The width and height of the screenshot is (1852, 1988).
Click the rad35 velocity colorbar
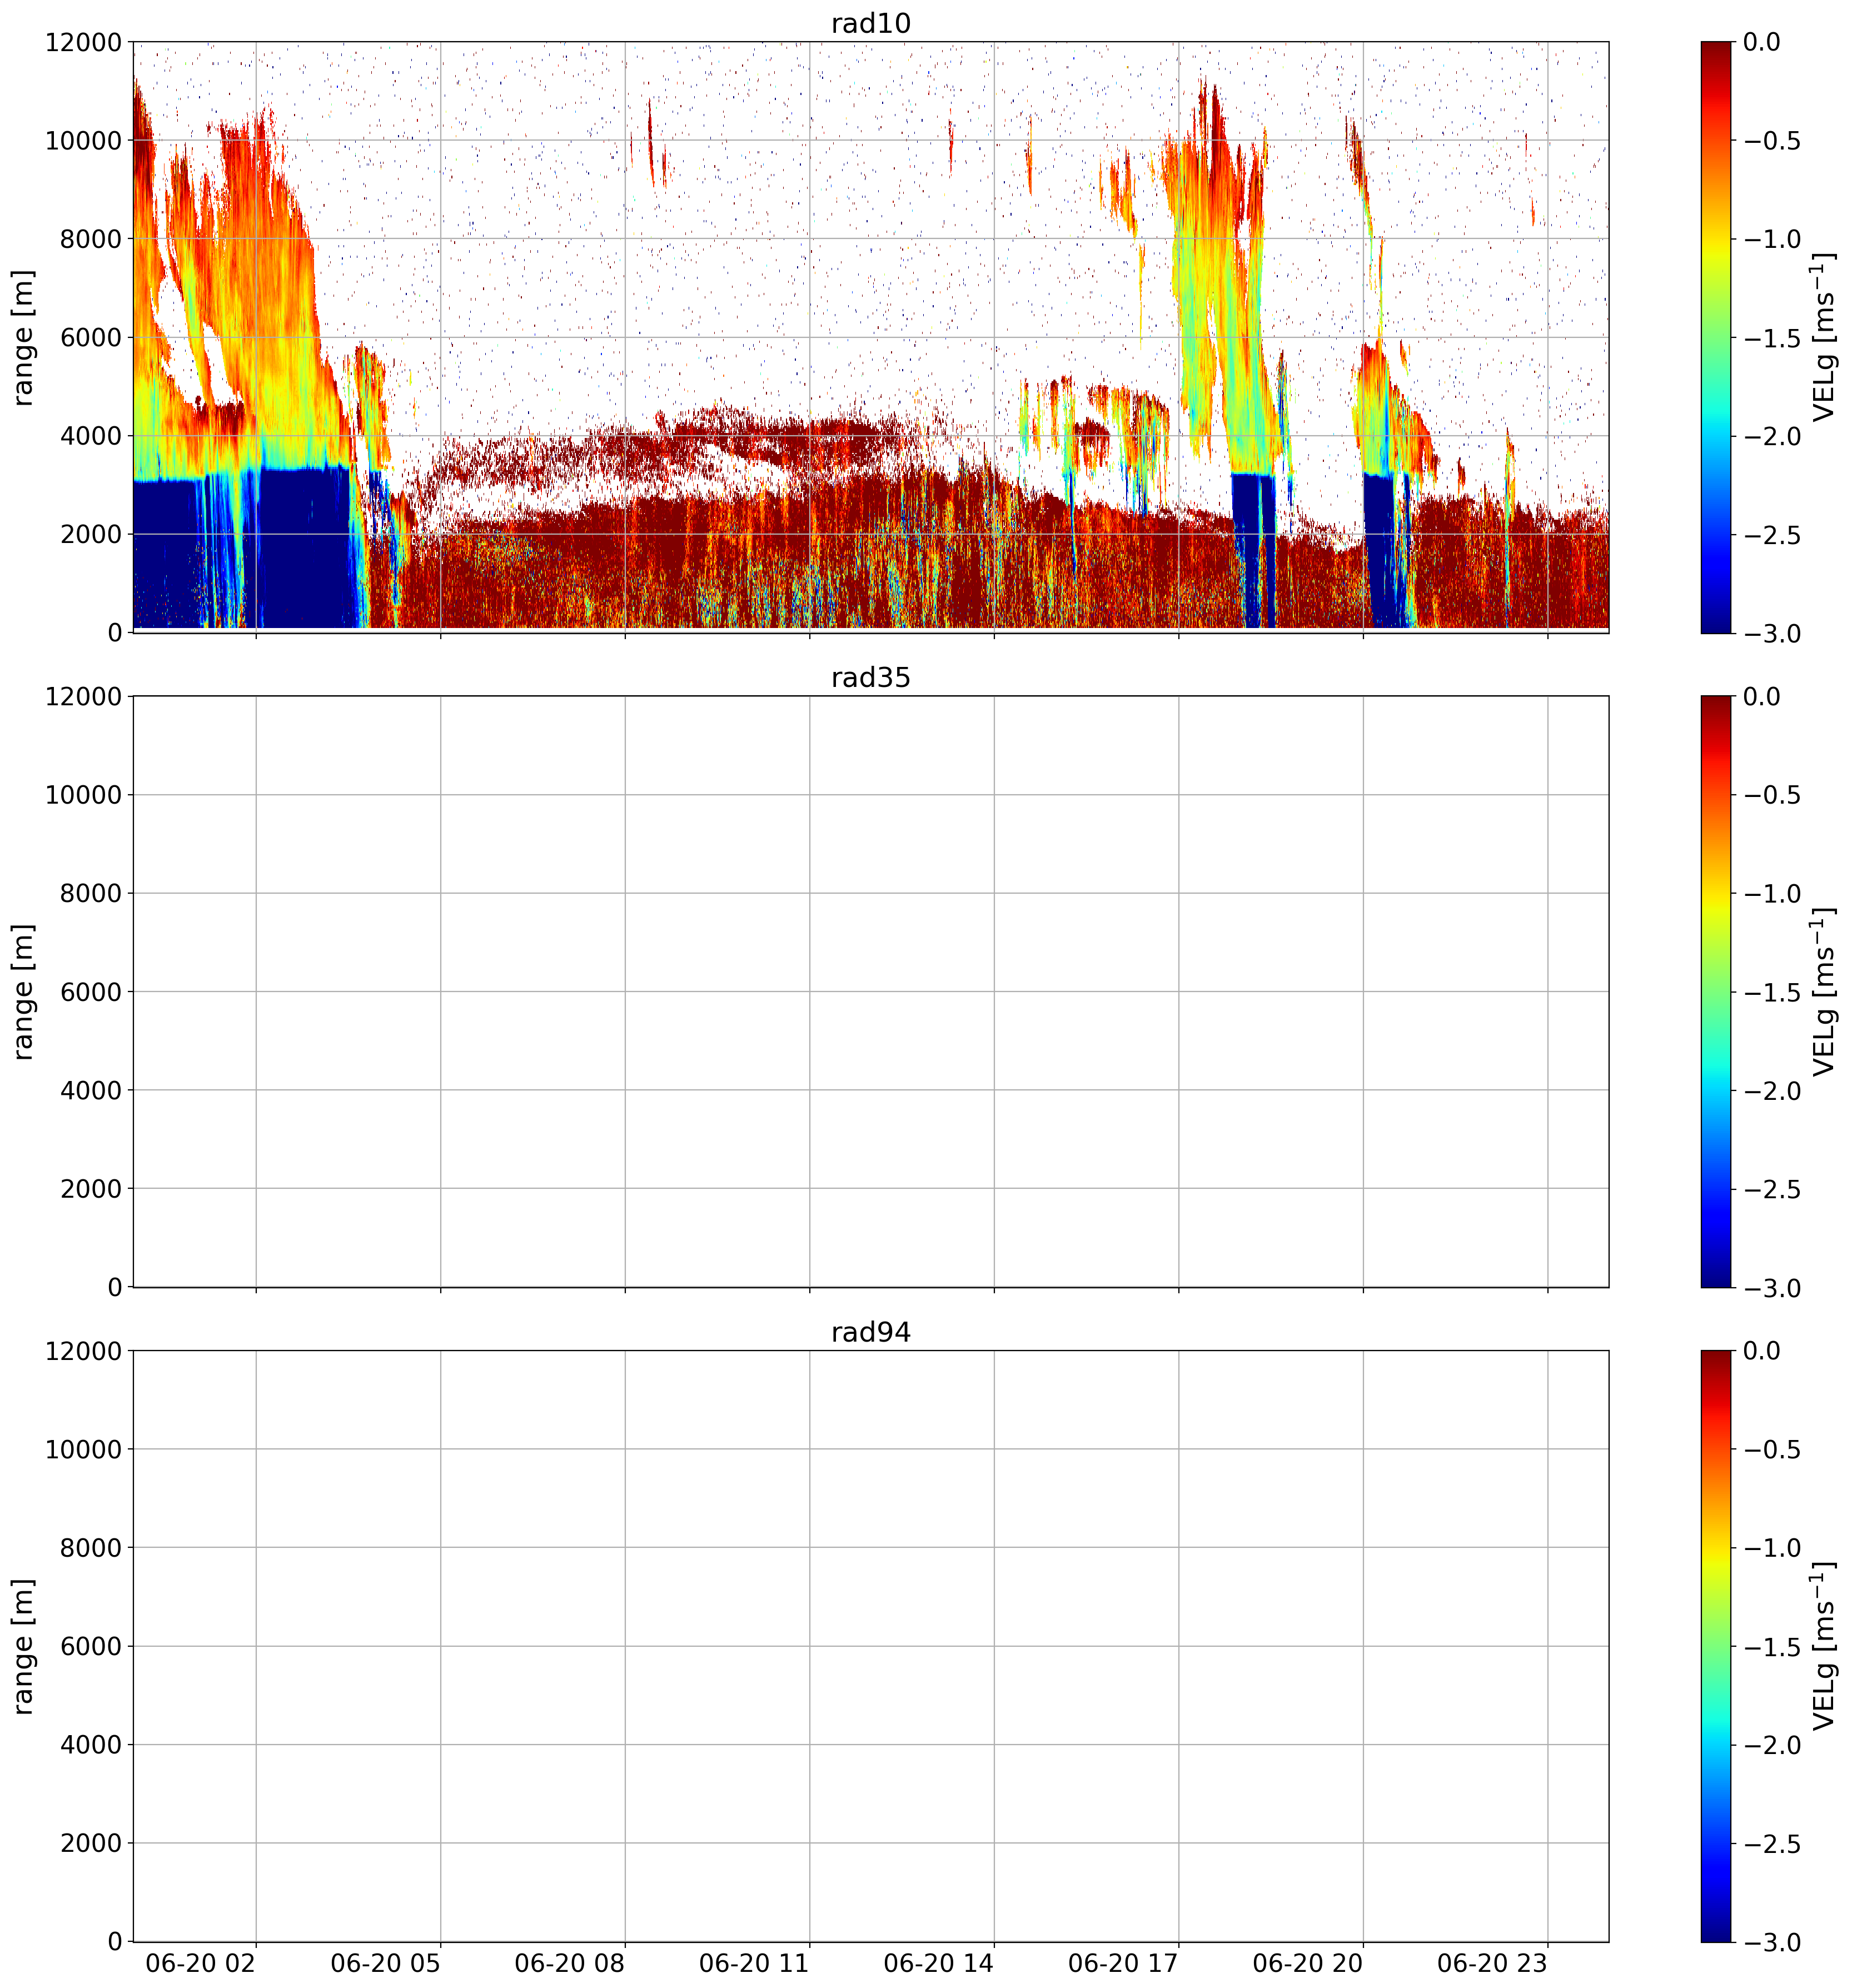[1715, 992]
